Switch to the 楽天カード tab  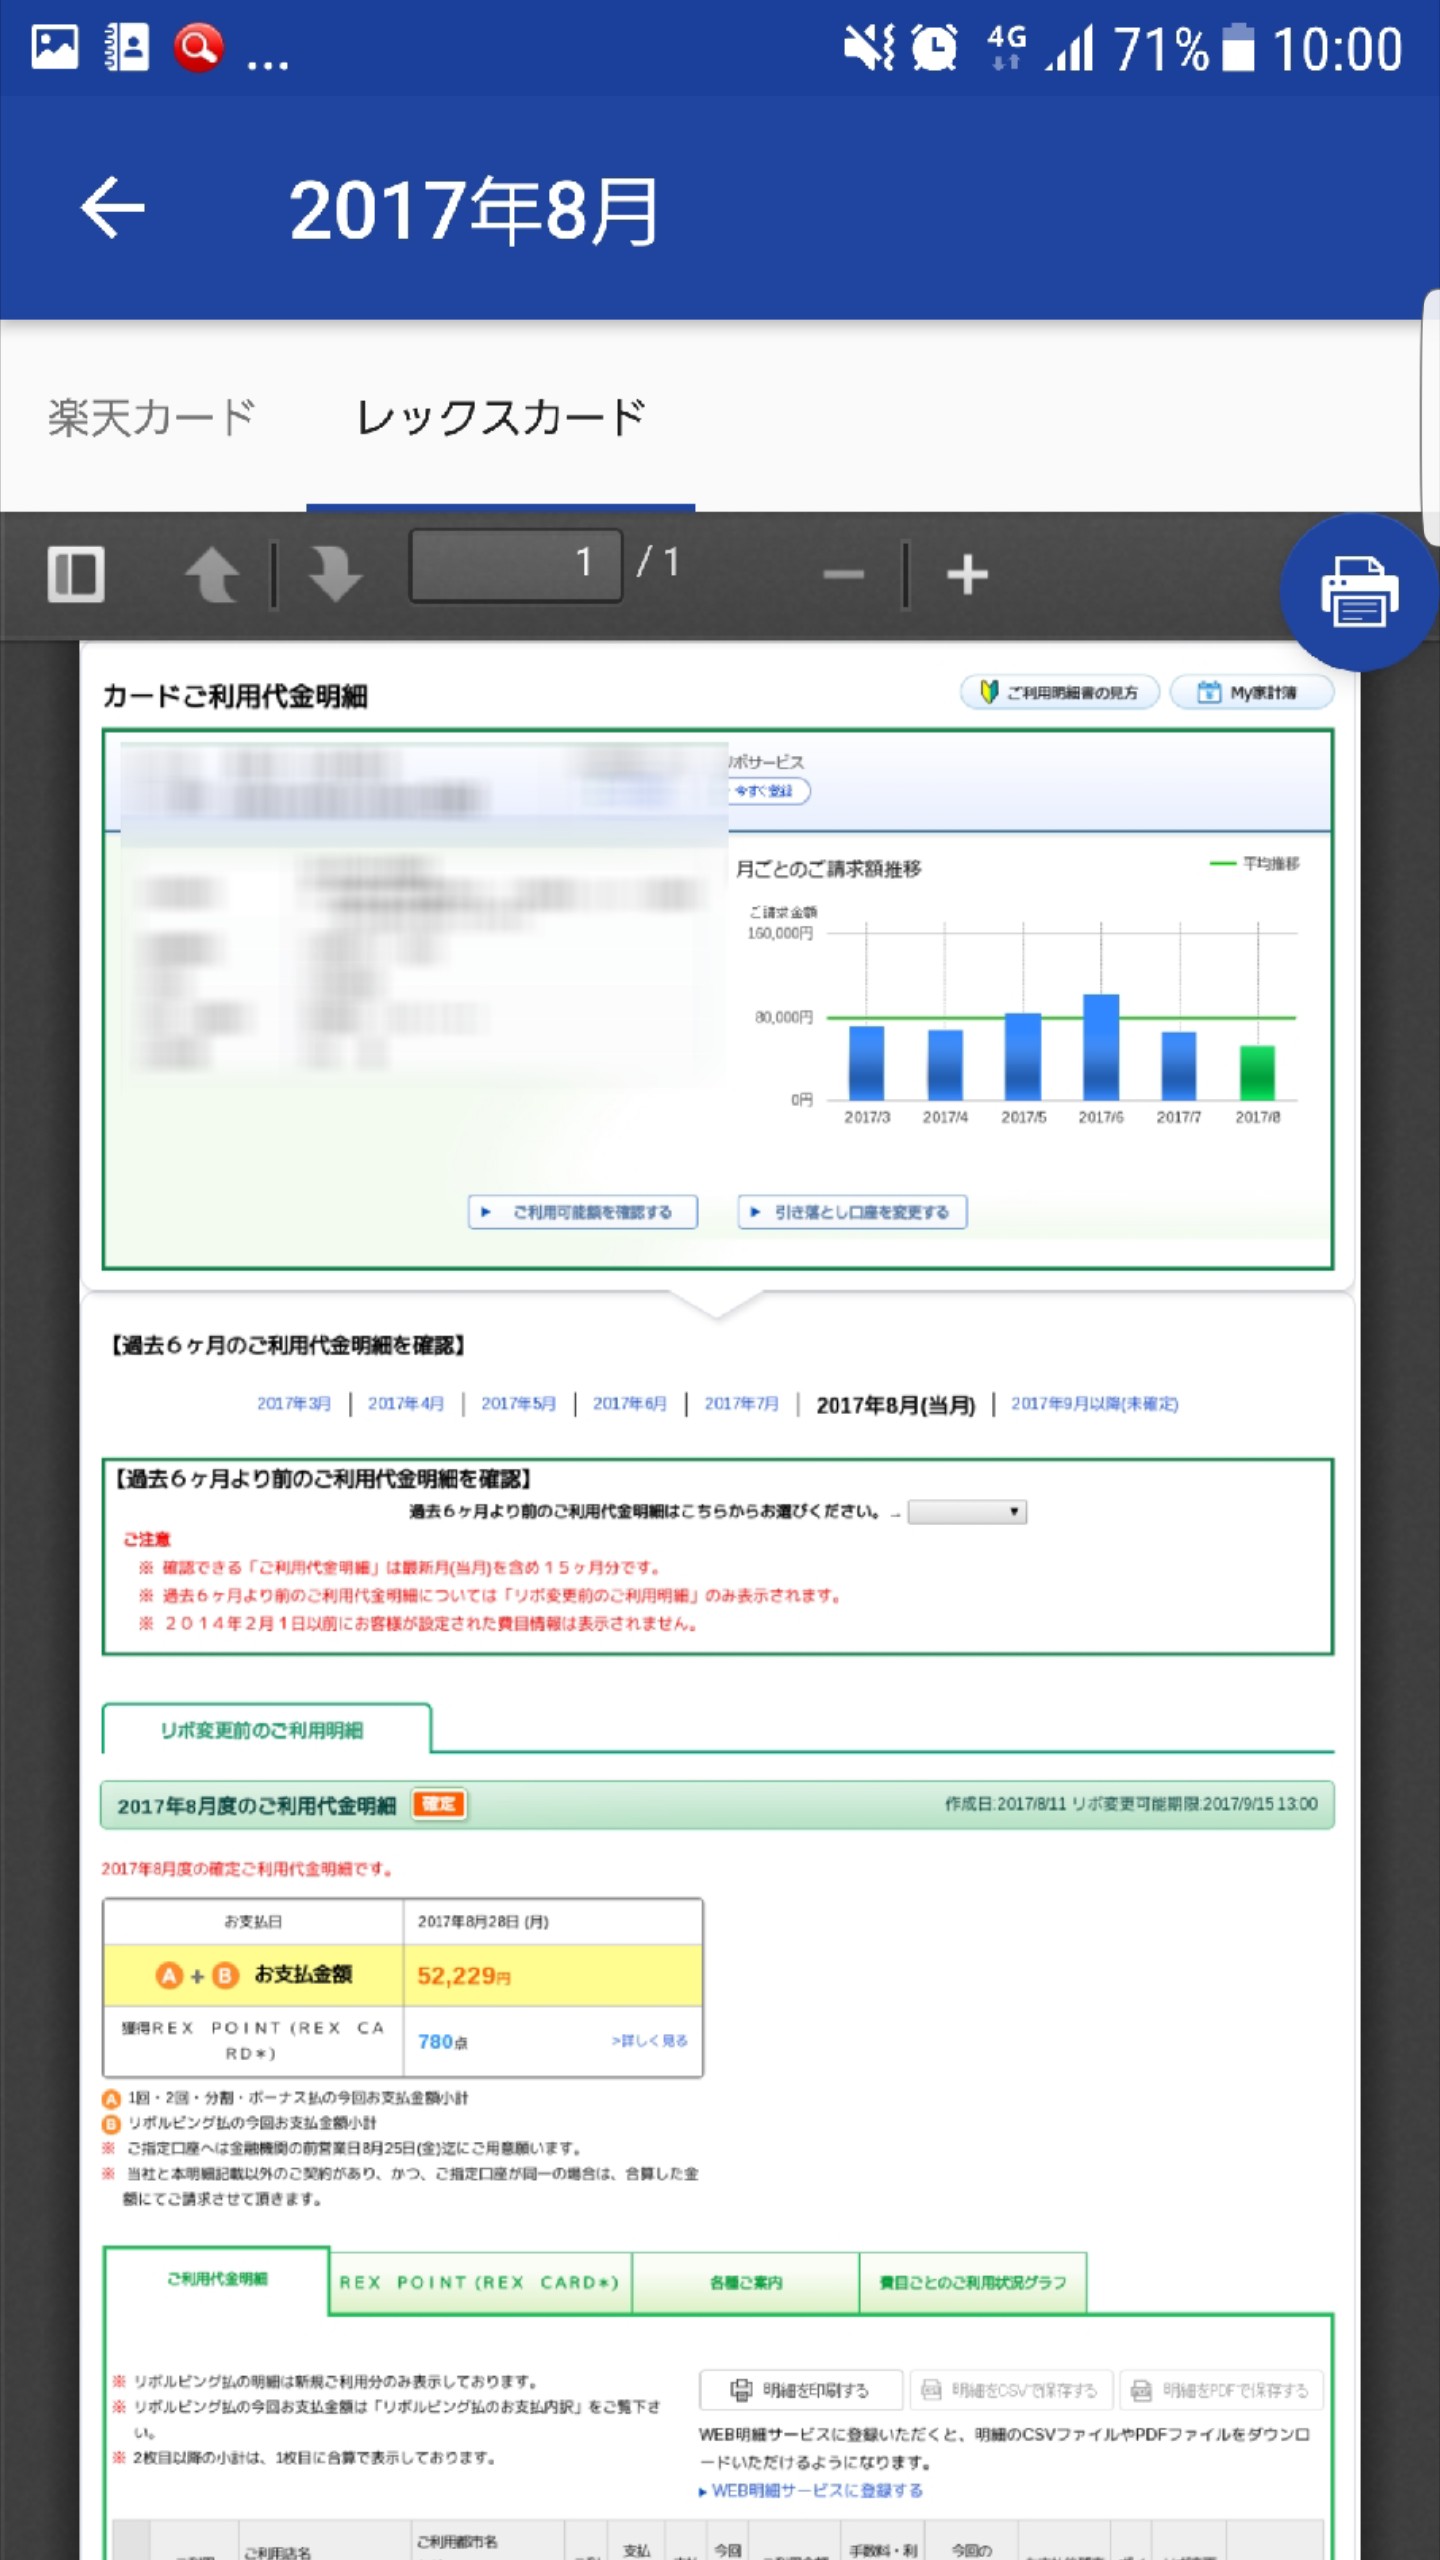pyautogui.click(x=152, y=417)
